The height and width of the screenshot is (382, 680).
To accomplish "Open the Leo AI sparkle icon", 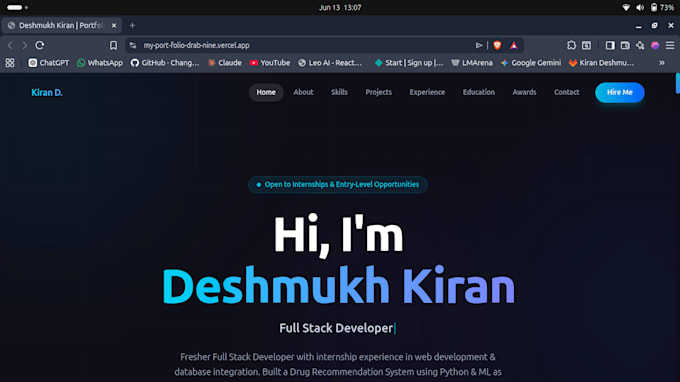I will [x=640, y=45].
